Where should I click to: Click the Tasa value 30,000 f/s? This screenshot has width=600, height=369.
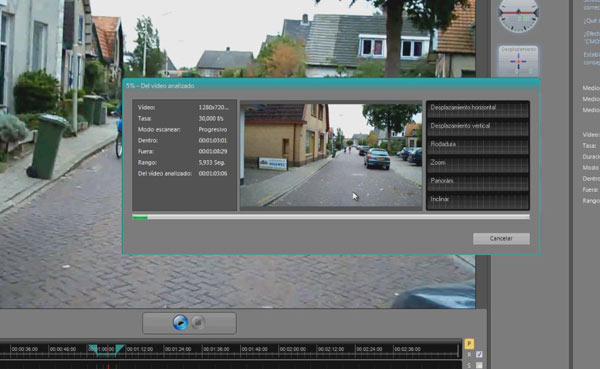(211, 119)
